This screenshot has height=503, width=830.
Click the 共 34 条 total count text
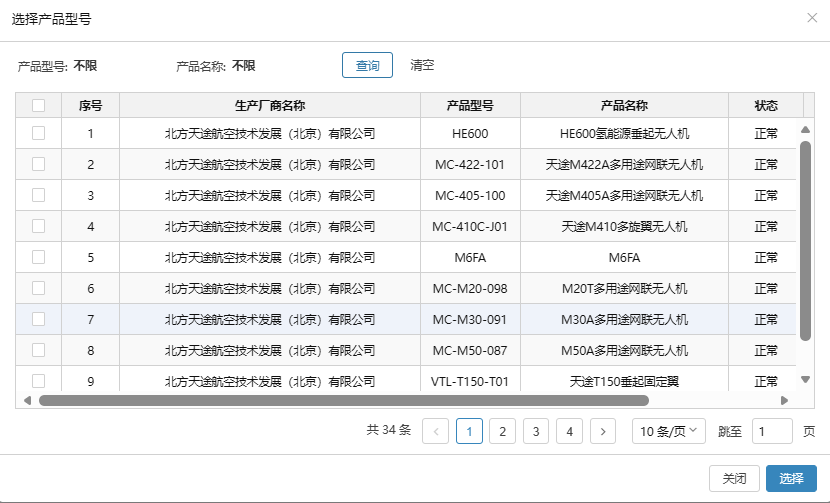click(389, 430)
